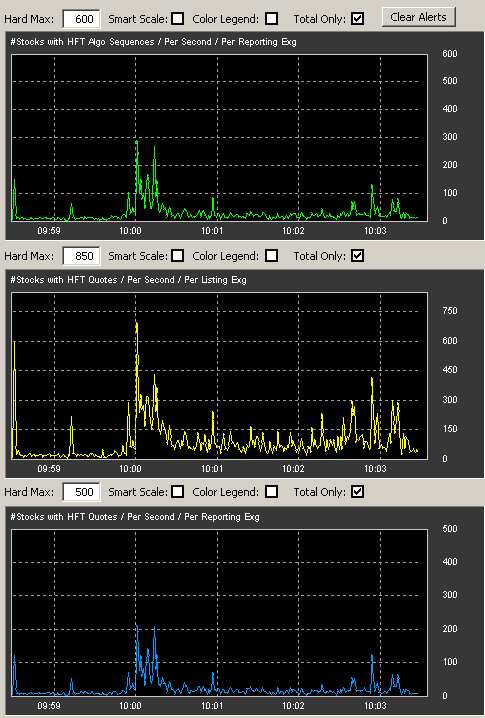
Task: Focus the Hard Max field showing 850
Action: (x=81, y=256)
